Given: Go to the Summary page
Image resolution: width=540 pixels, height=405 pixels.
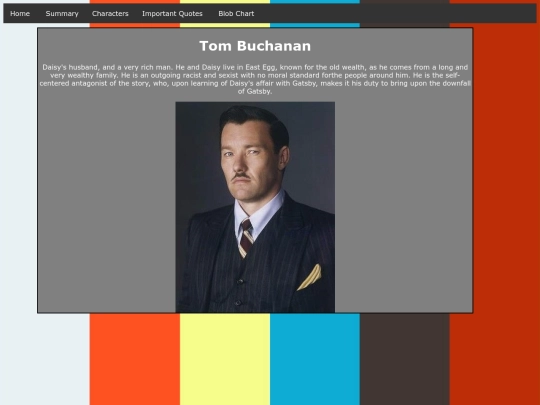Looking at the screenshot, I should tap(62, 14).
